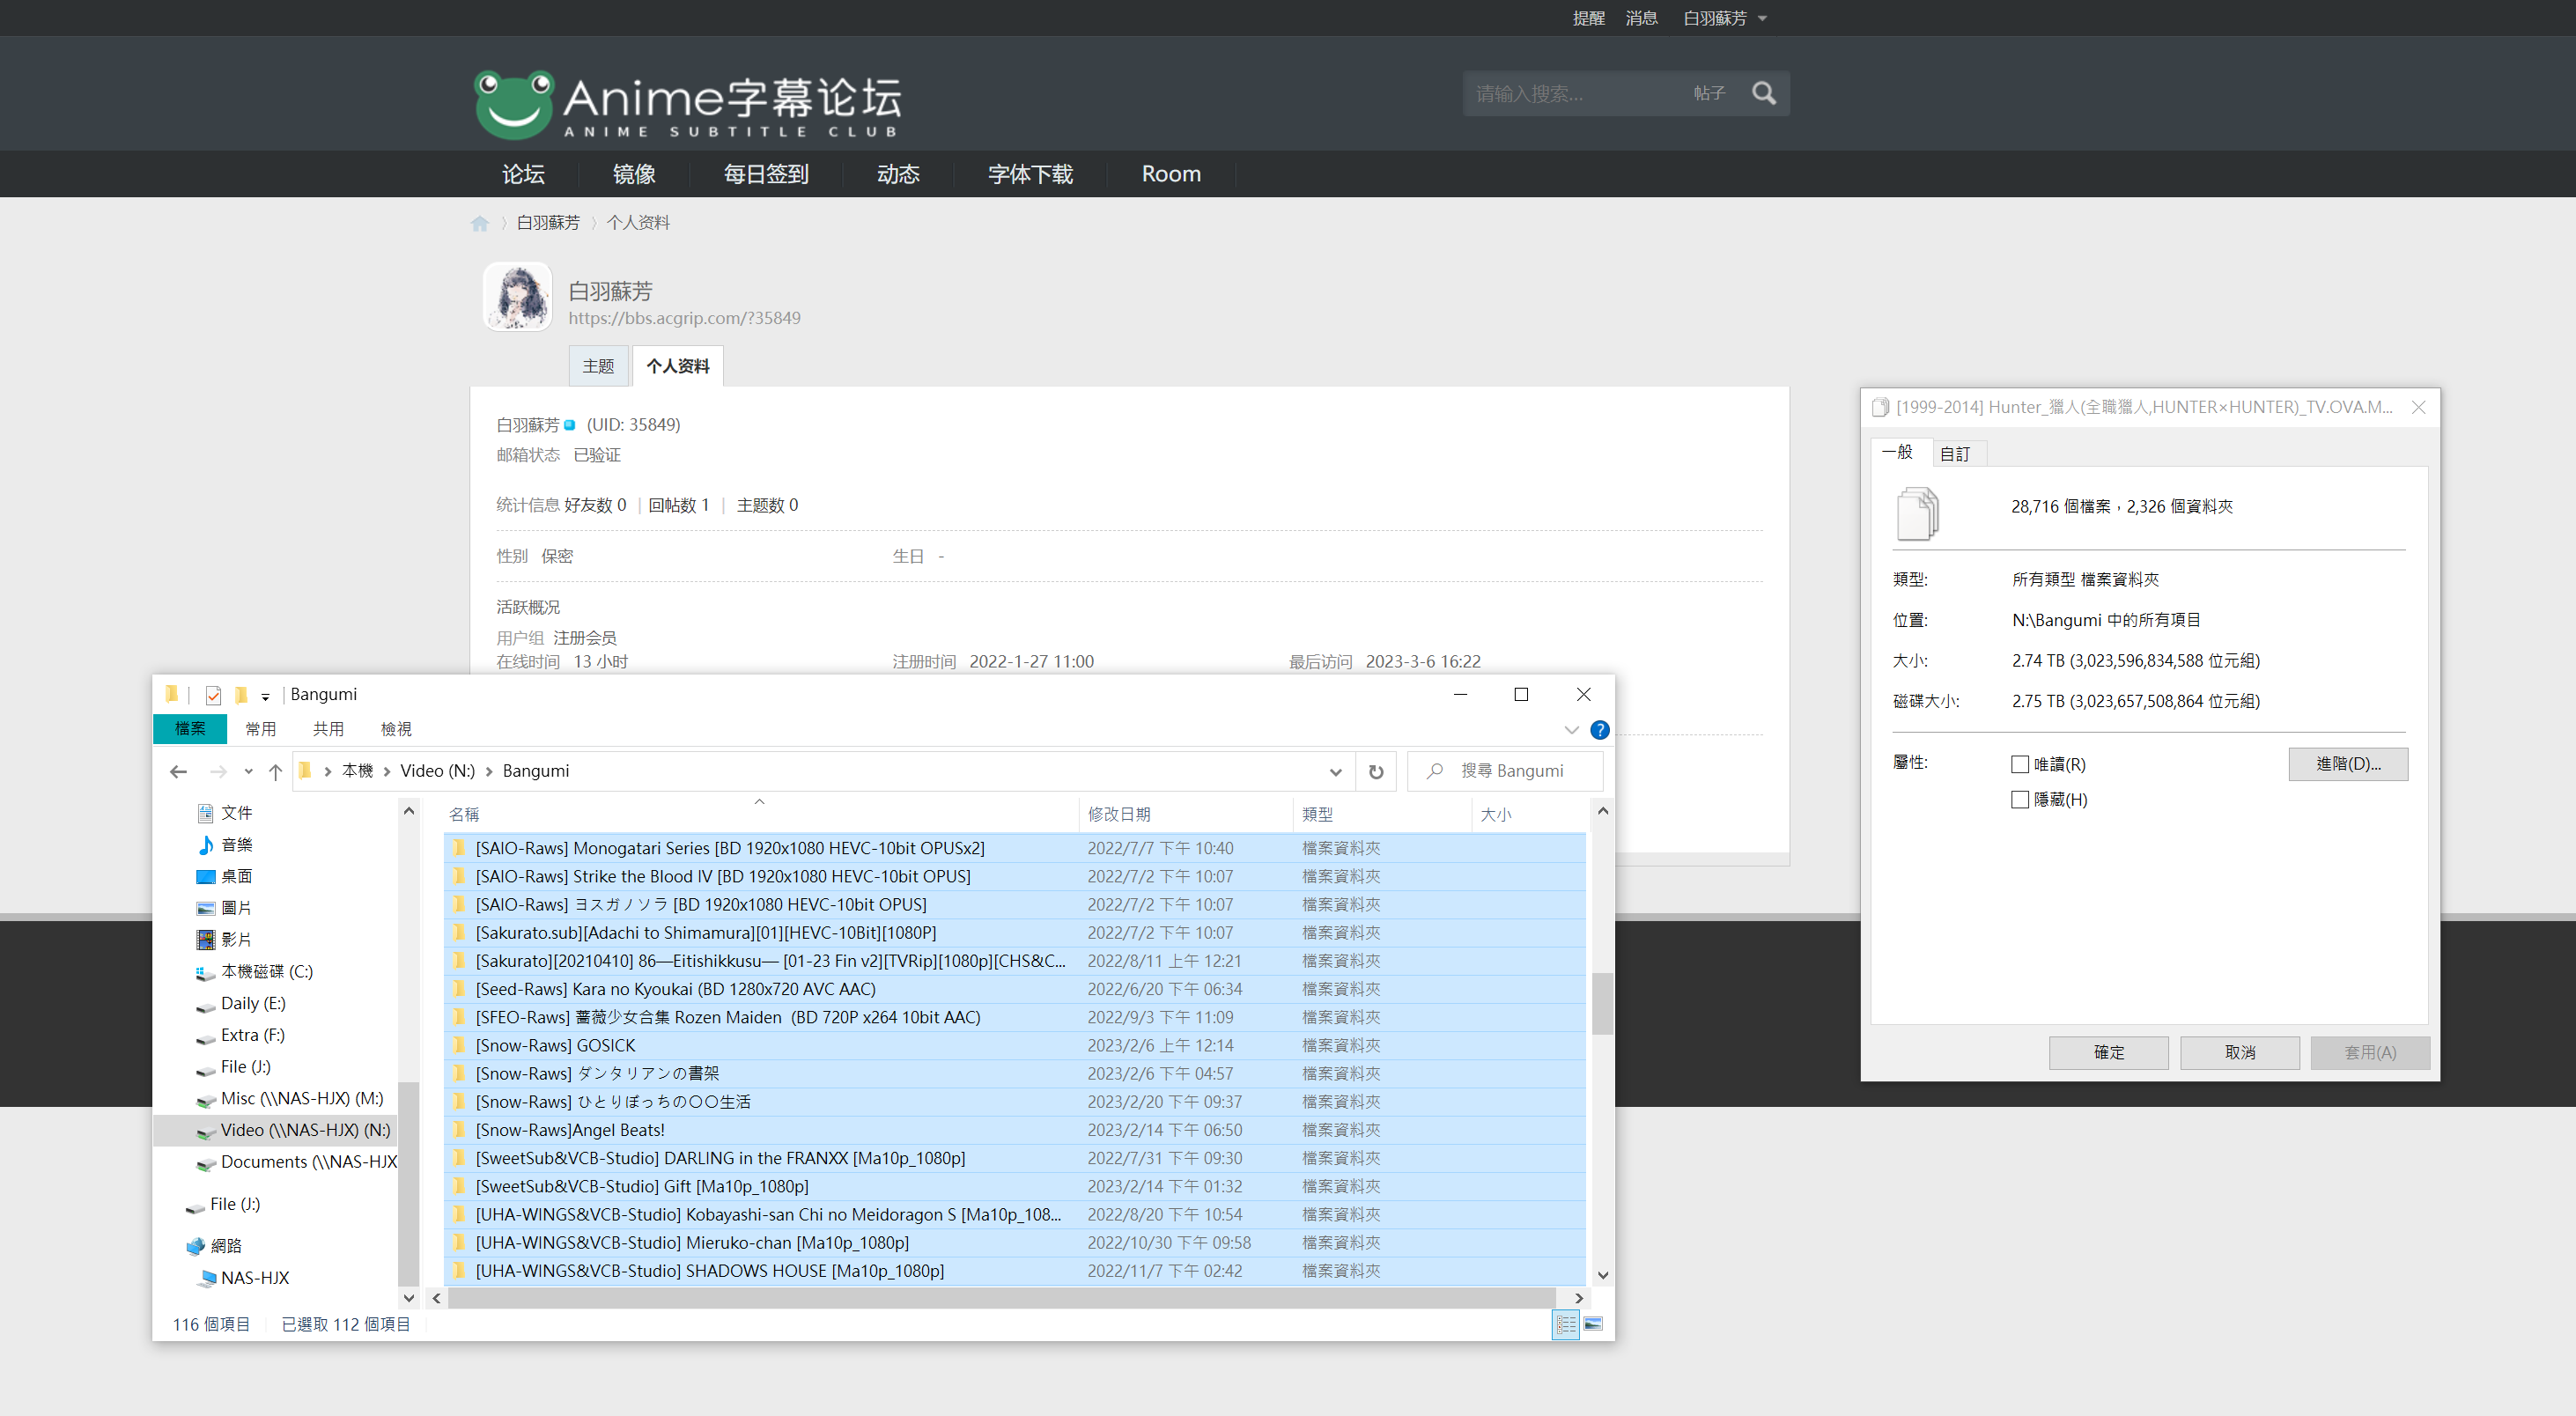Click the 搜尋 Bangumi search field

(x=1505, y=771)
